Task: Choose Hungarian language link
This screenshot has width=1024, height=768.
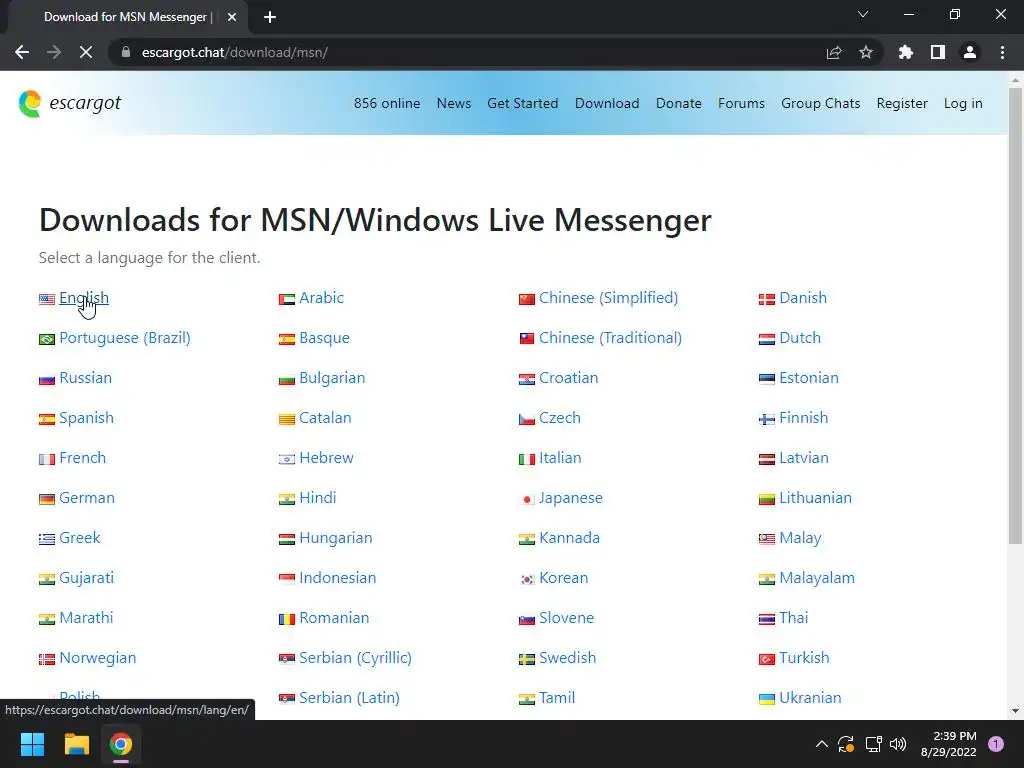Action: tap(336, 537)
